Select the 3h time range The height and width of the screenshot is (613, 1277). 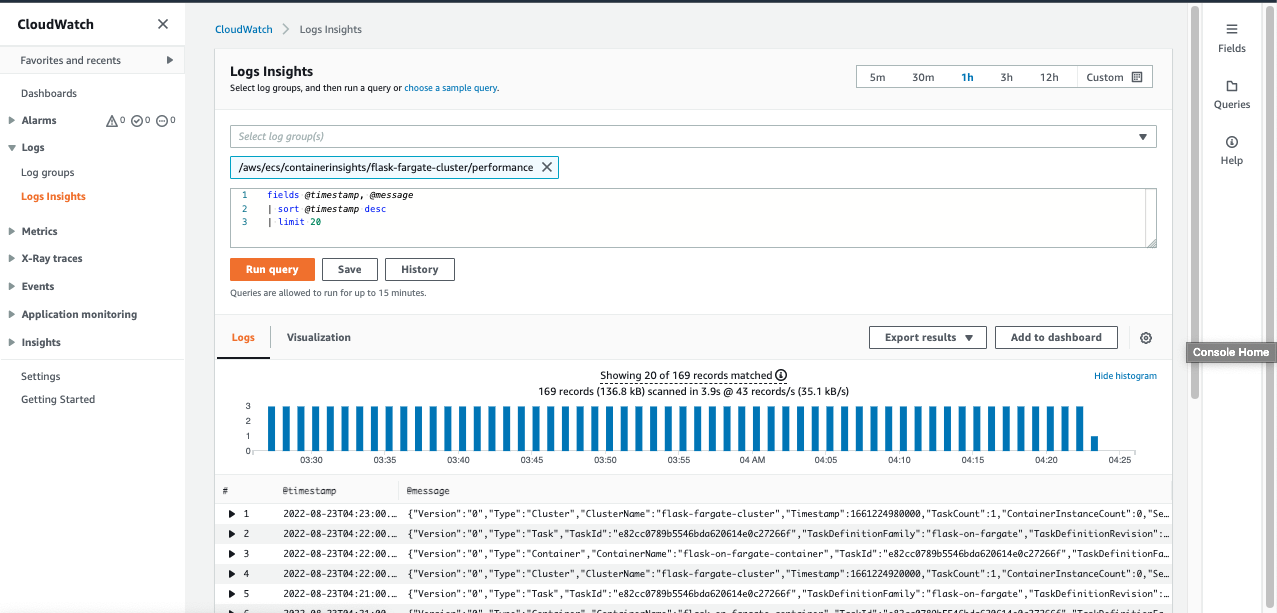coord(1006,77)
